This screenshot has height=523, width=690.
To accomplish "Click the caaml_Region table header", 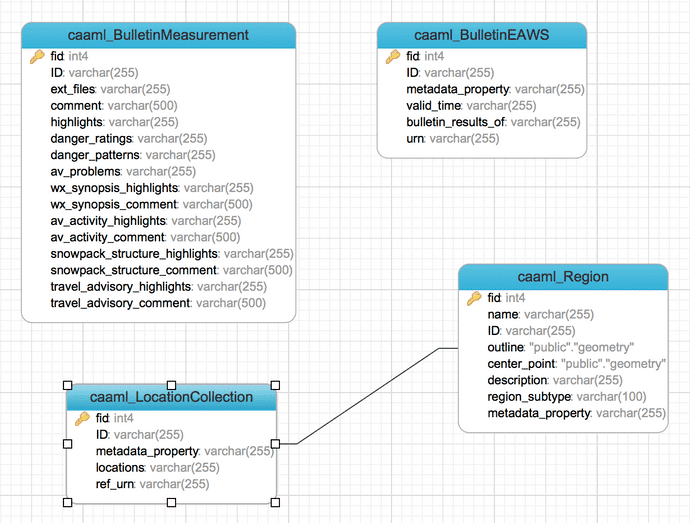I will coord(563,277).
